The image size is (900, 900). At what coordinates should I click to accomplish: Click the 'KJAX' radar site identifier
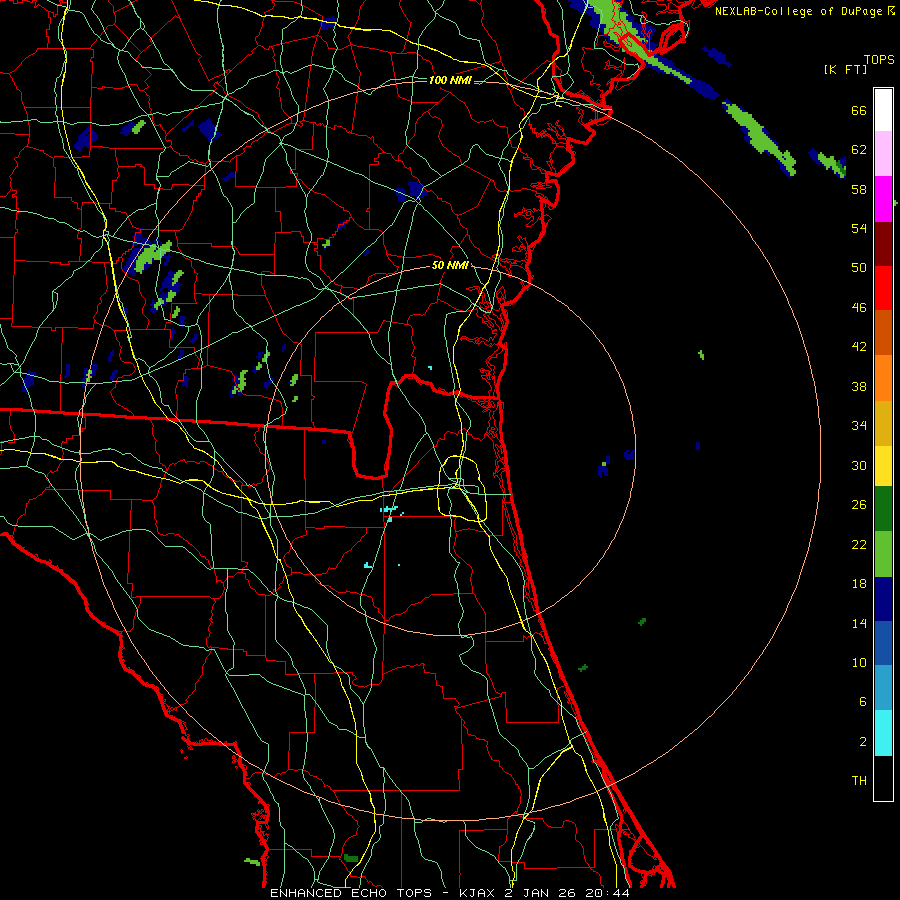tap(480, 893)
